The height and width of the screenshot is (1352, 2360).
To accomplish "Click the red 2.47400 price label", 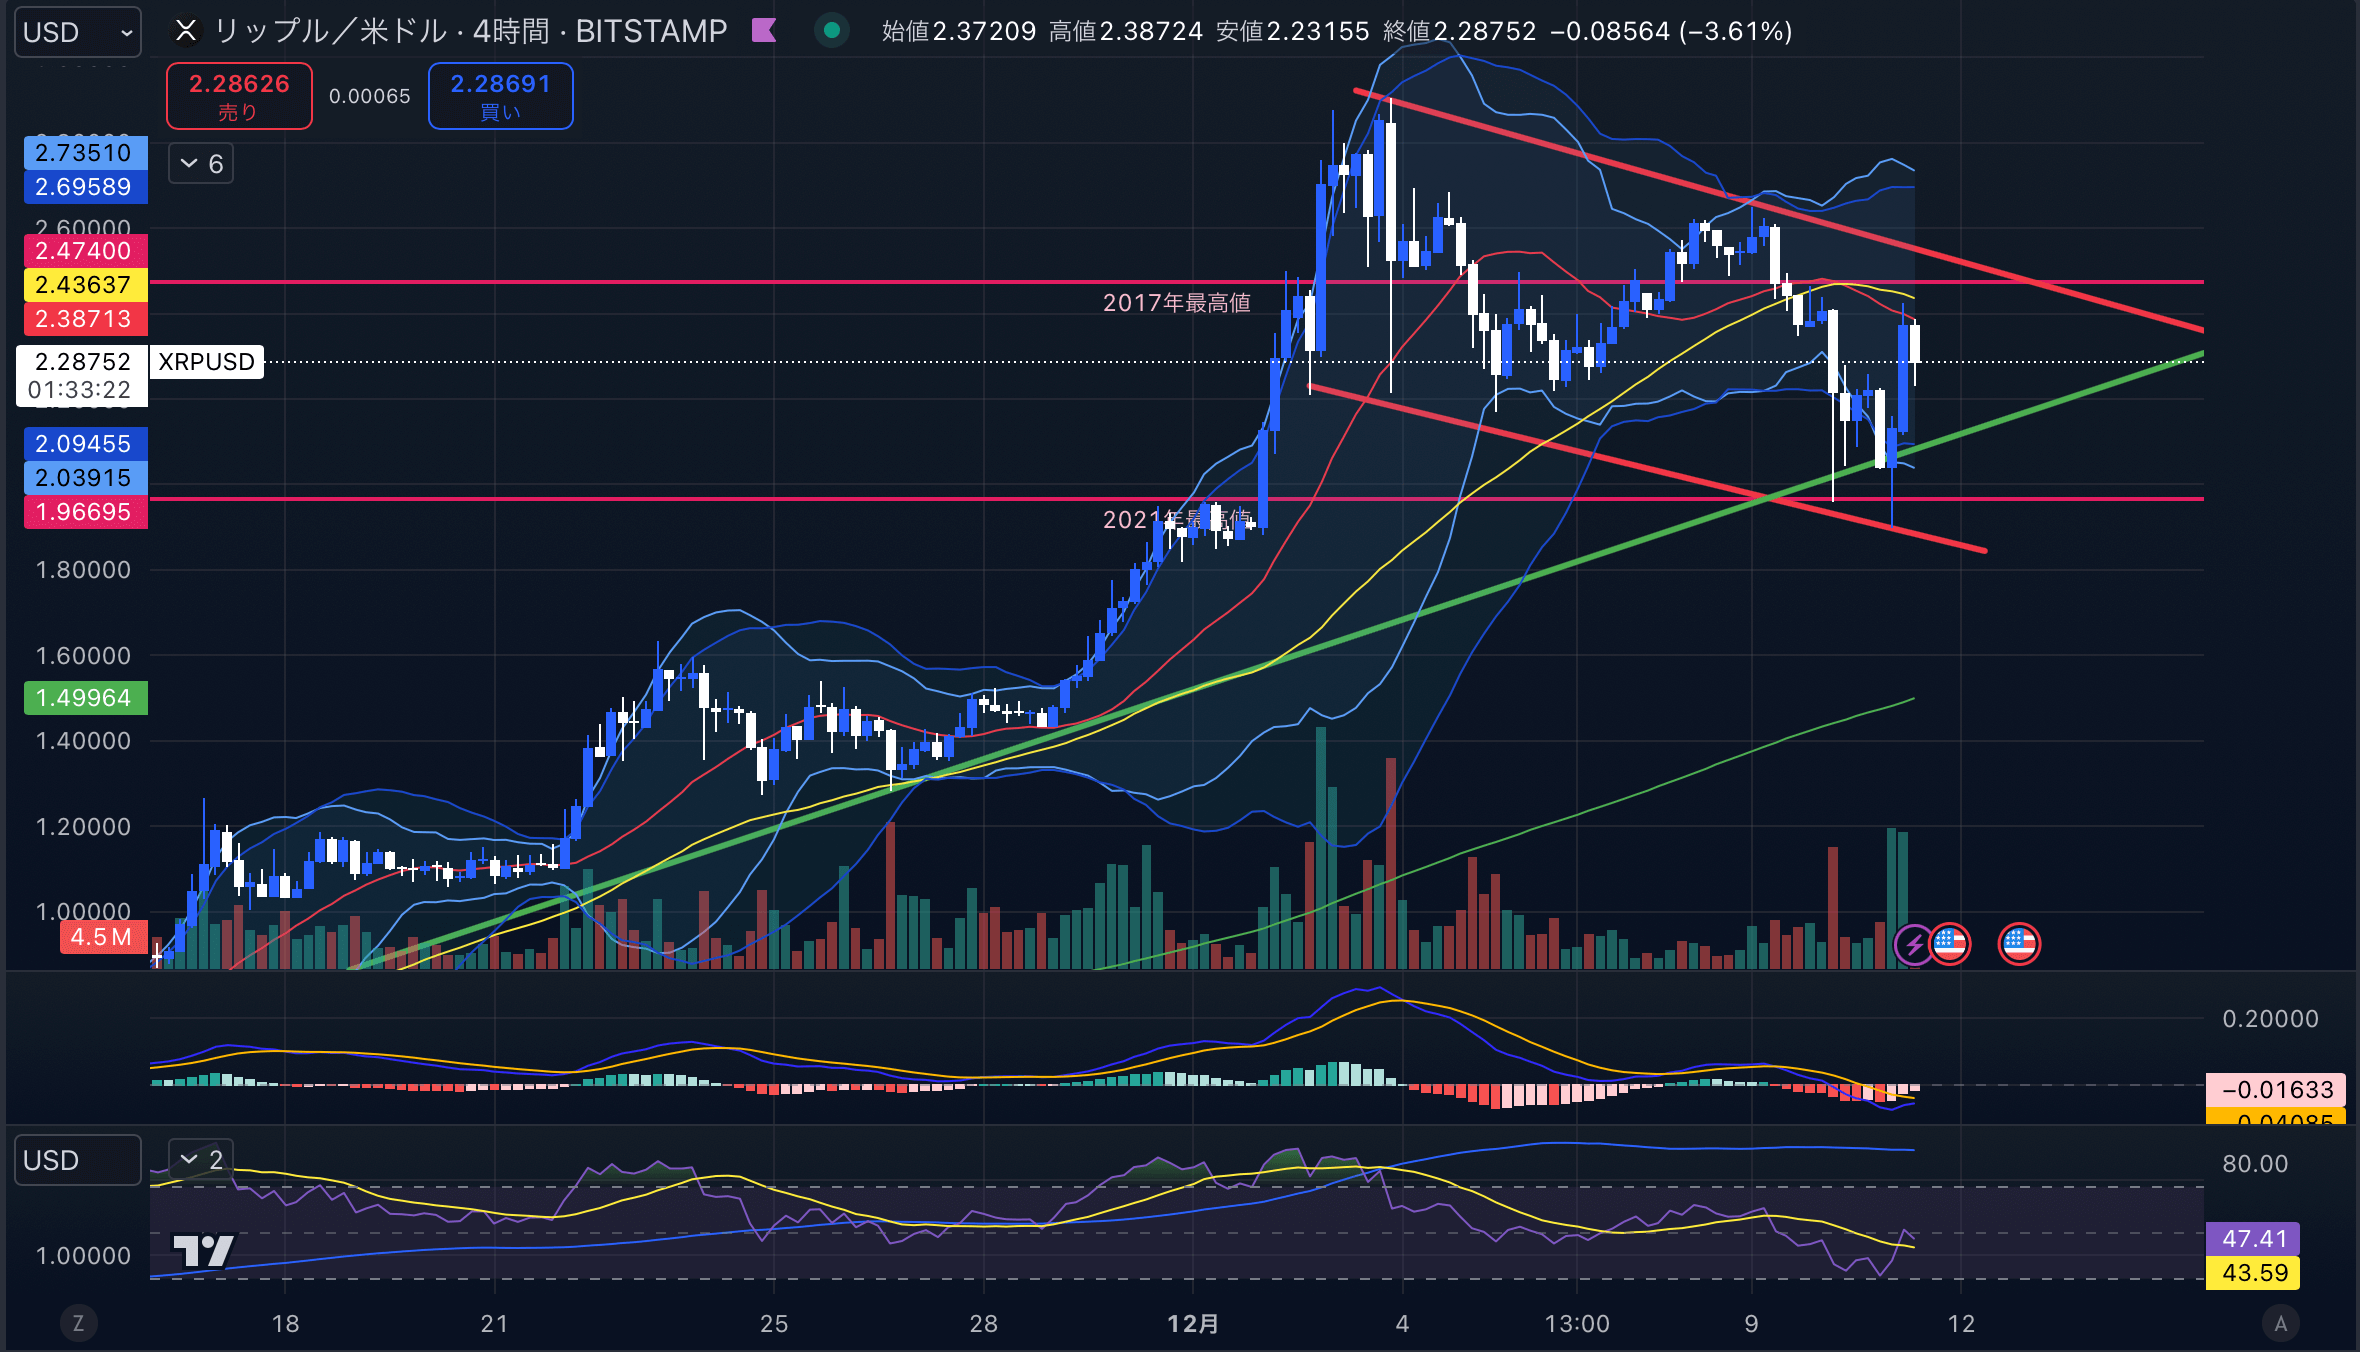I will [85, 251].
